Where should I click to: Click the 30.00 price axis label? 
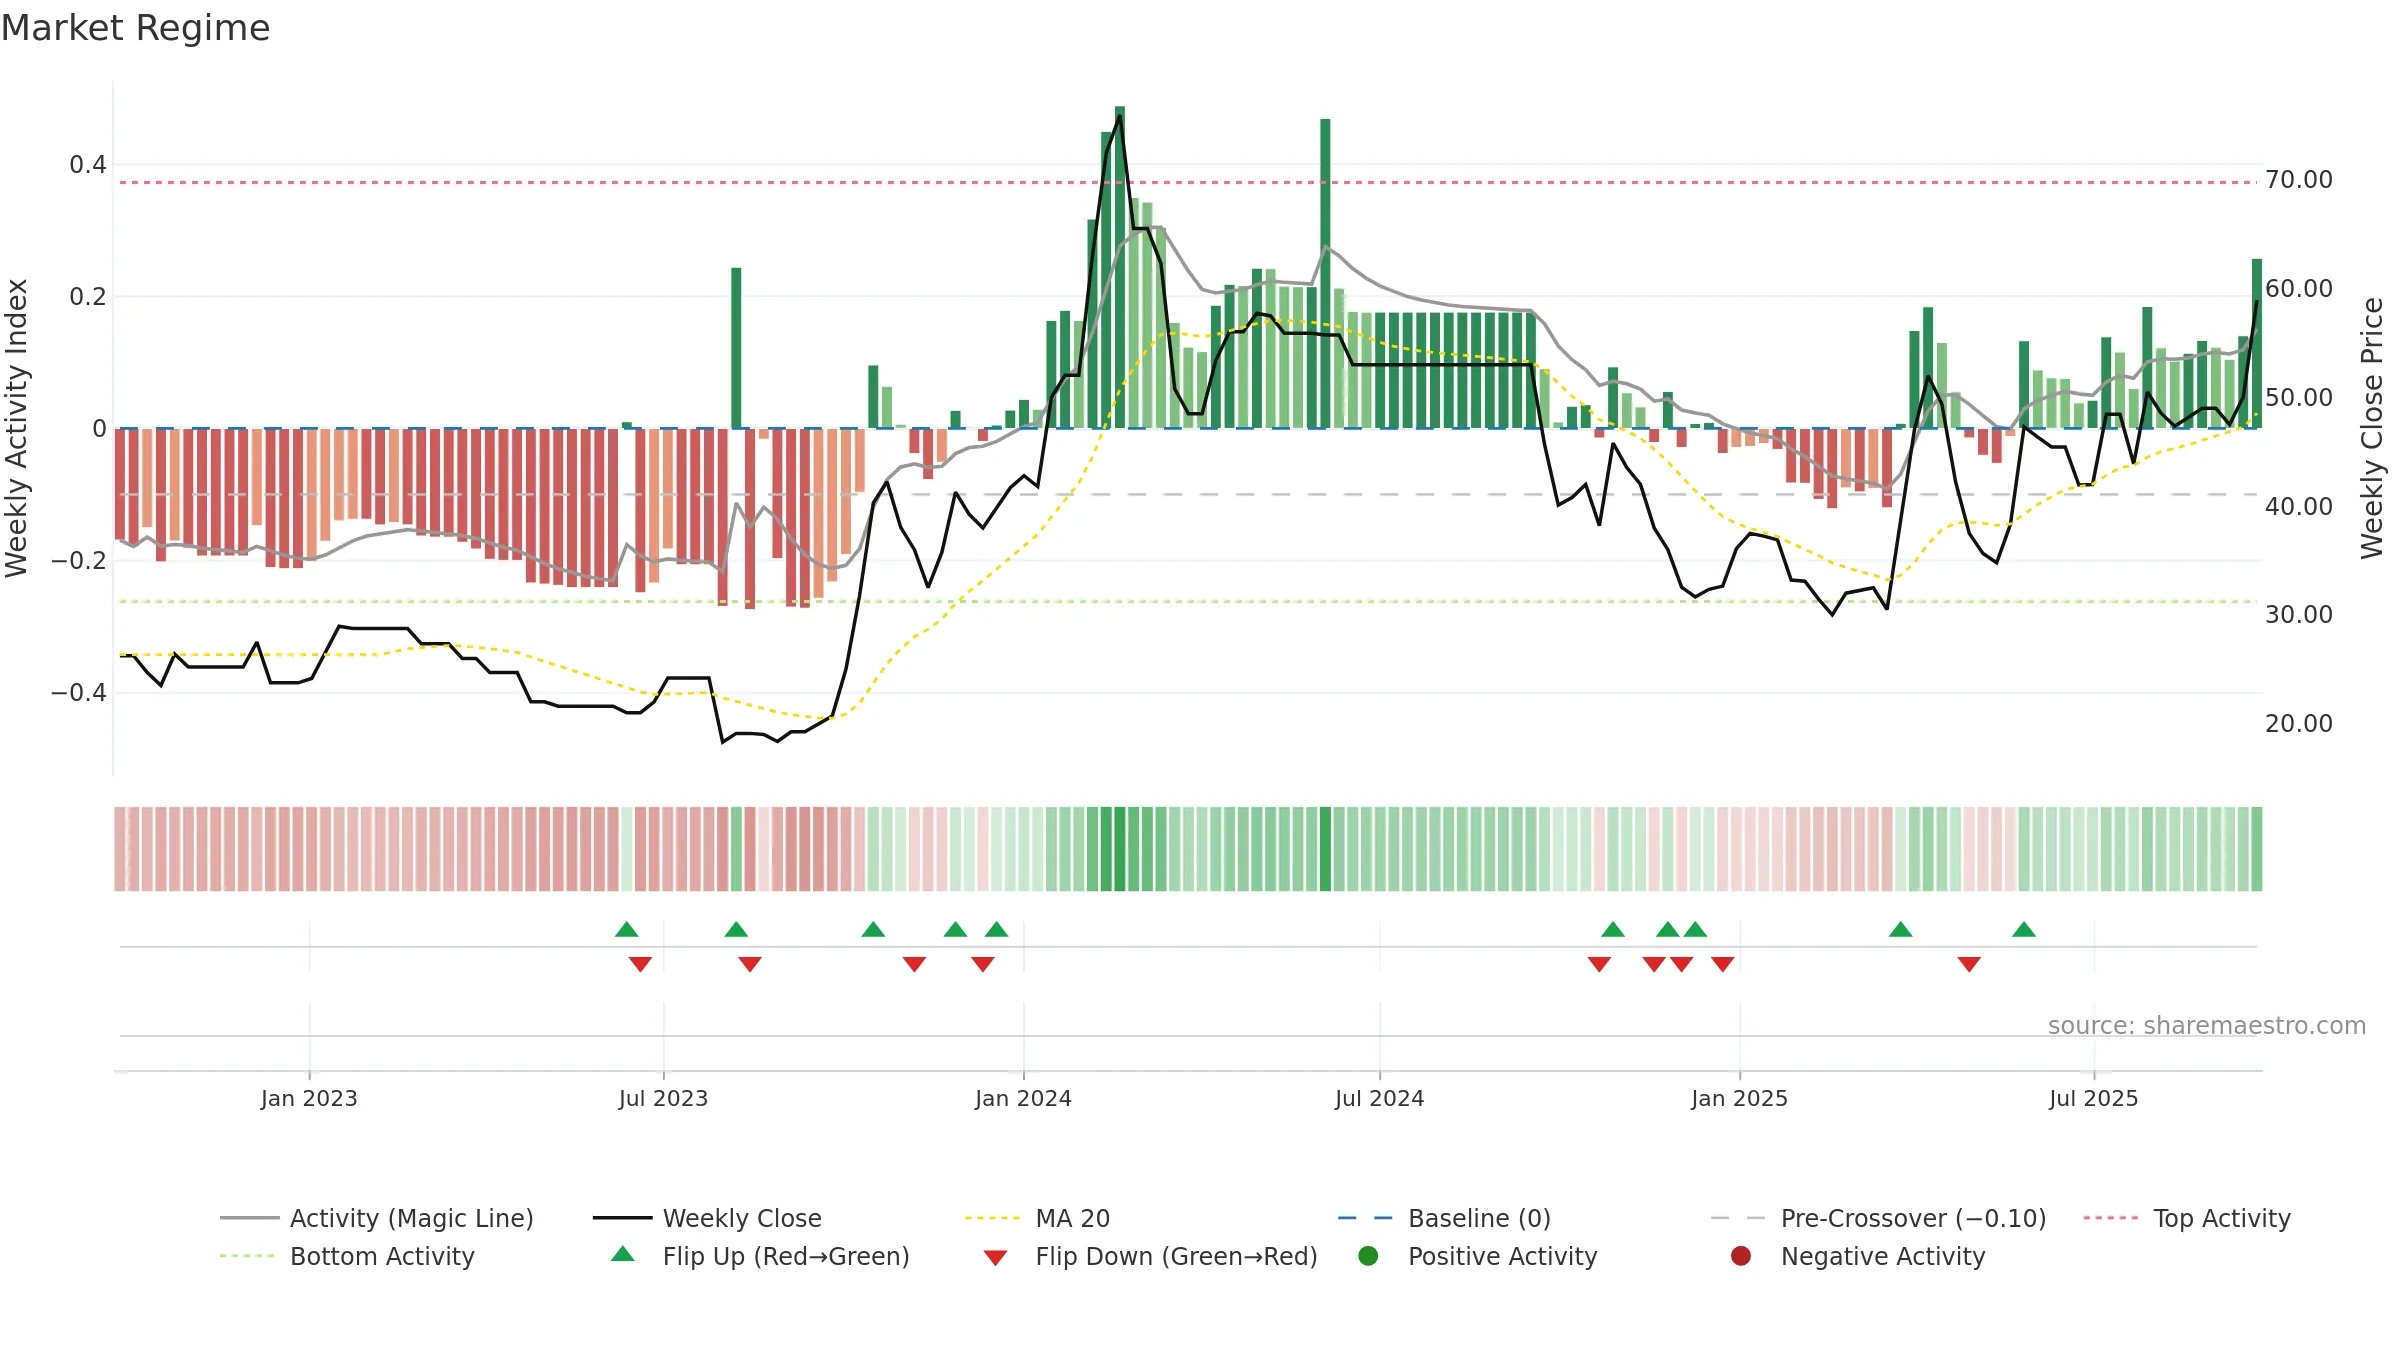click(x=2298, y=615)
